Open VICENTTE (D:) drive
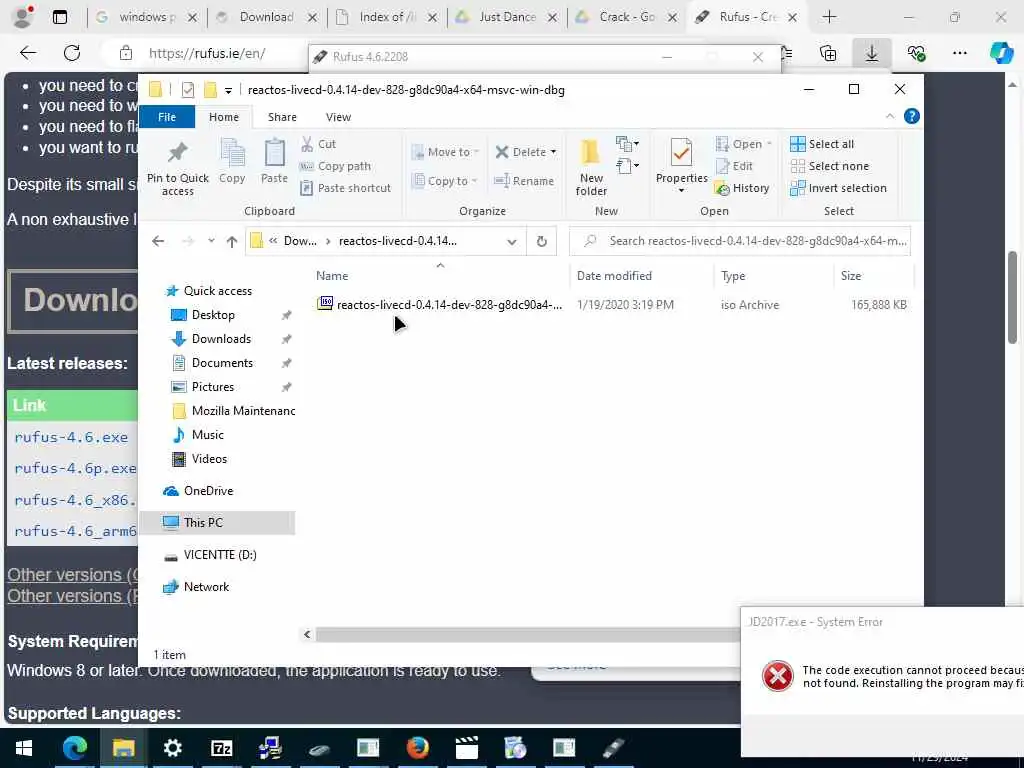Image resolution: width=1024 pixels, height=768 pixels. (x=219, y=554)
